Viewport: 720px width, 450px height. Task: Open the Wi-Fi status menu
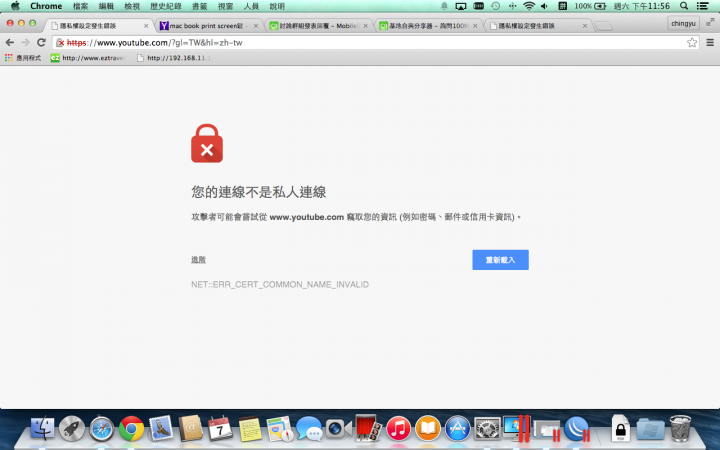click(529, 6)
